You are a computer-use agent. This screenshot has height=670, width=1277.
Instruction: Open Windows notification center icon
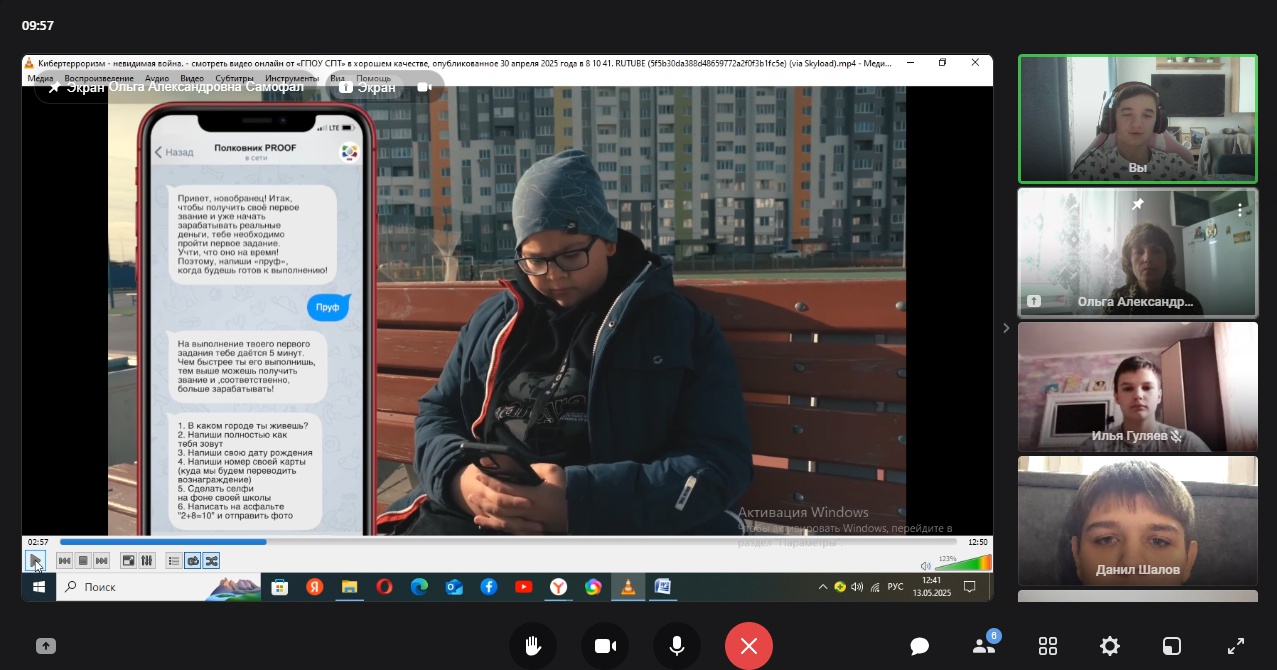(969, 587)
